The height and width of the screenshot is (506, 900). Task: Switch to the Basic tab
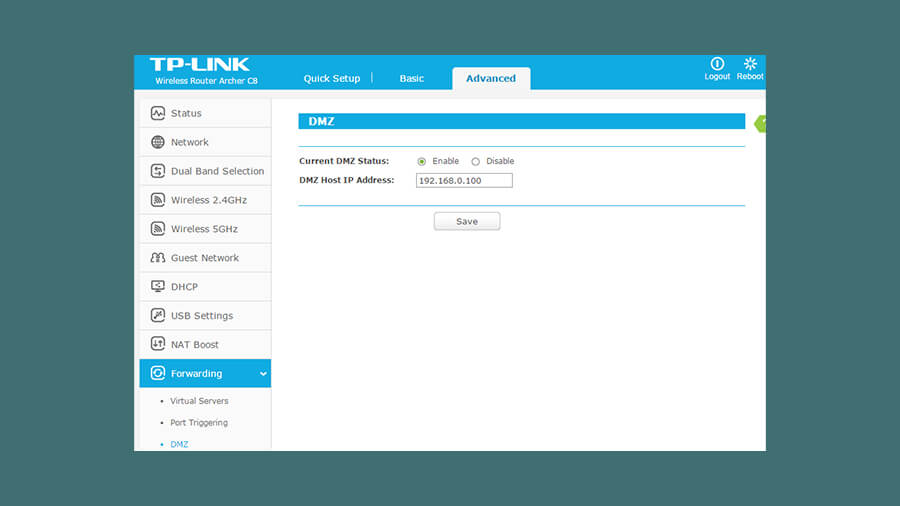pos(412,79)
